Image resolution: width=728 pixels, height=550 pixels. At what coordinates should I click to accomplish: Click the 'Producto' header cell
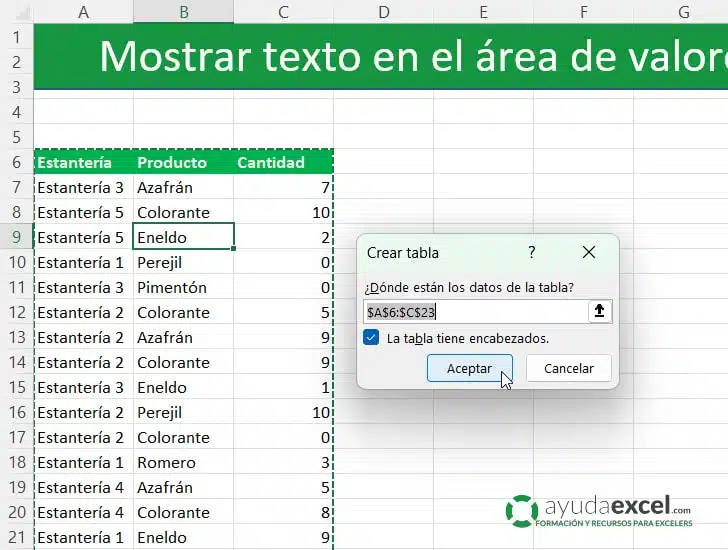tap(183, 162)
